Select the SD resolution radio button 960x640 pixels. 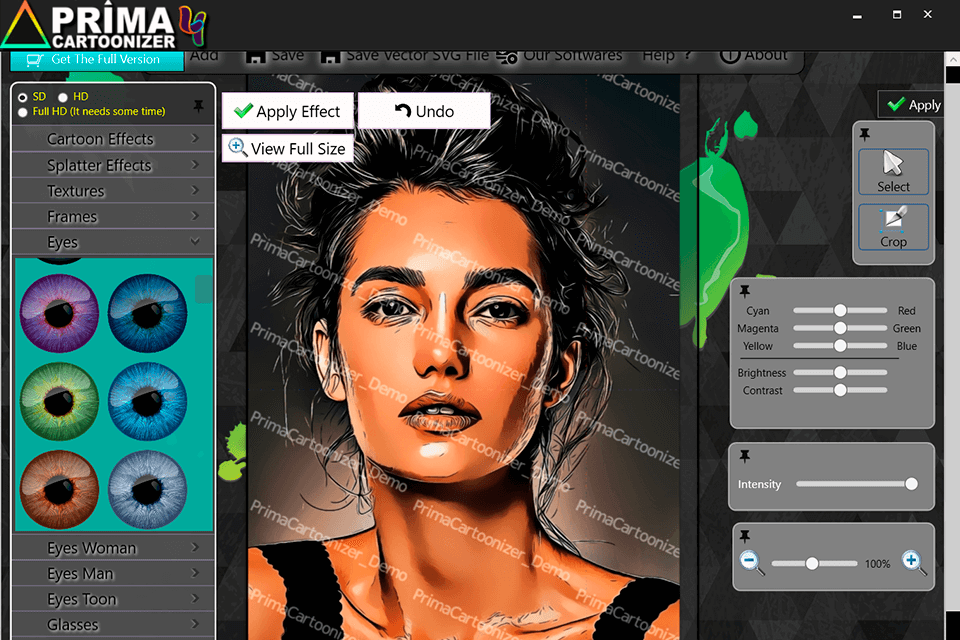[x=21, y=96]
